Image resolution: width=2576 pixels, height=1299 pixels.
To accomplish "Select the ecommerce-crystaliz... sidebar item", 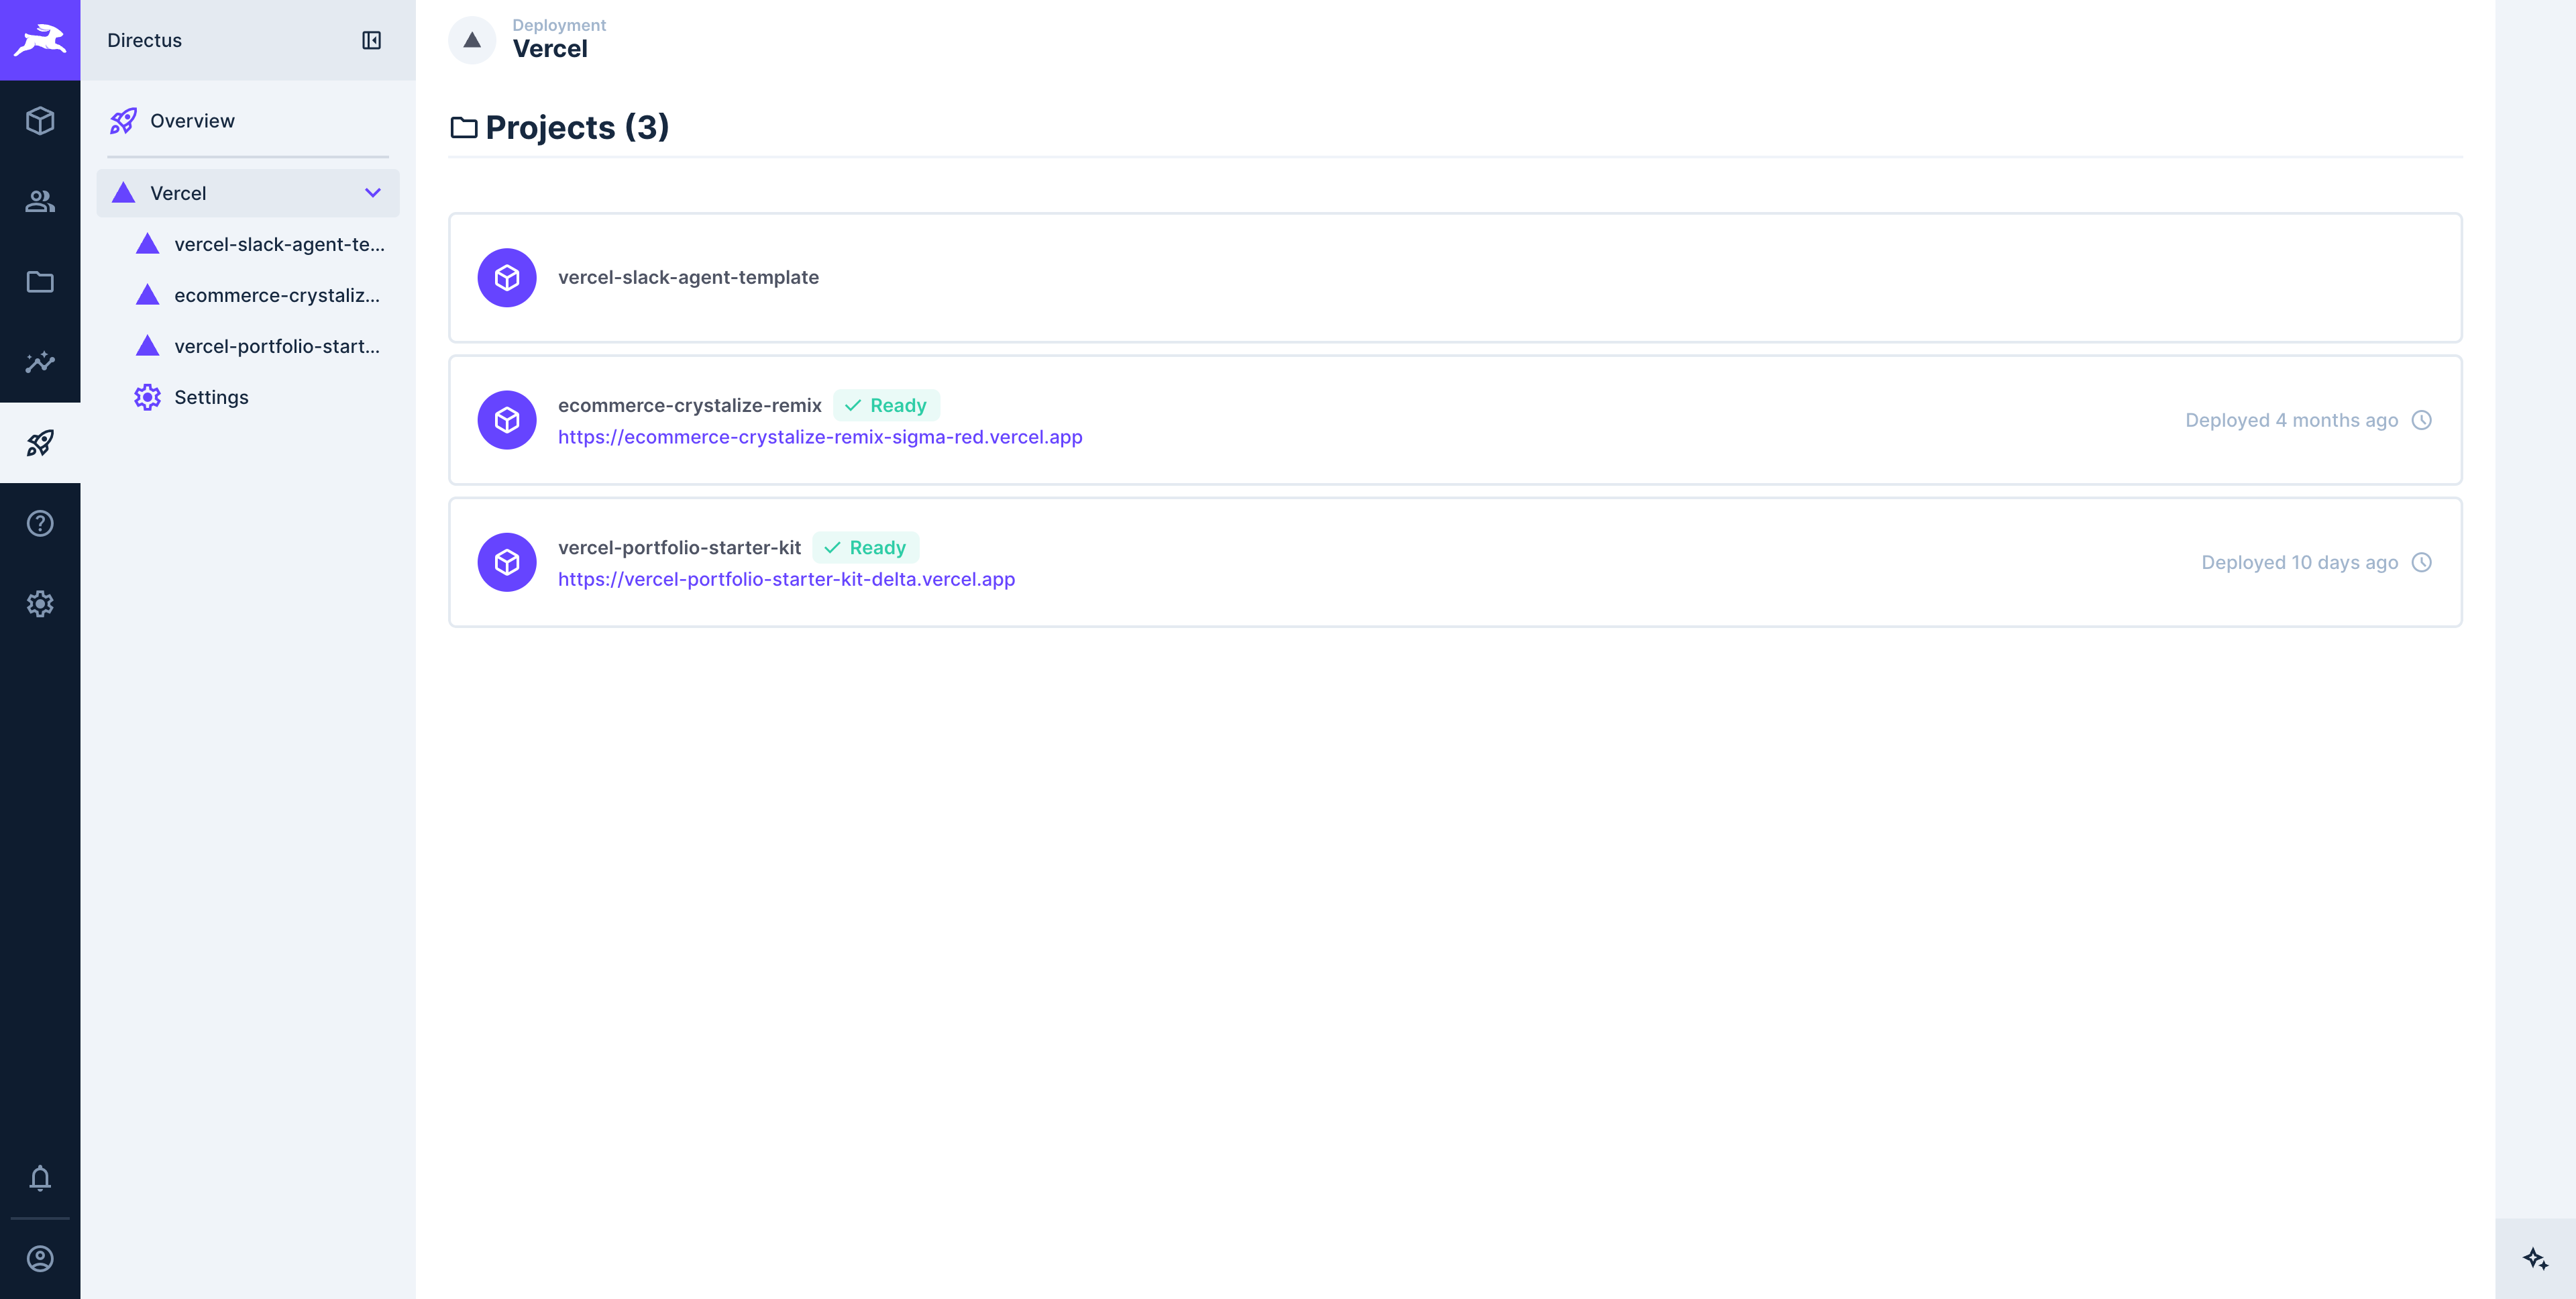I will pyautogui.click(x=276, y=295).
